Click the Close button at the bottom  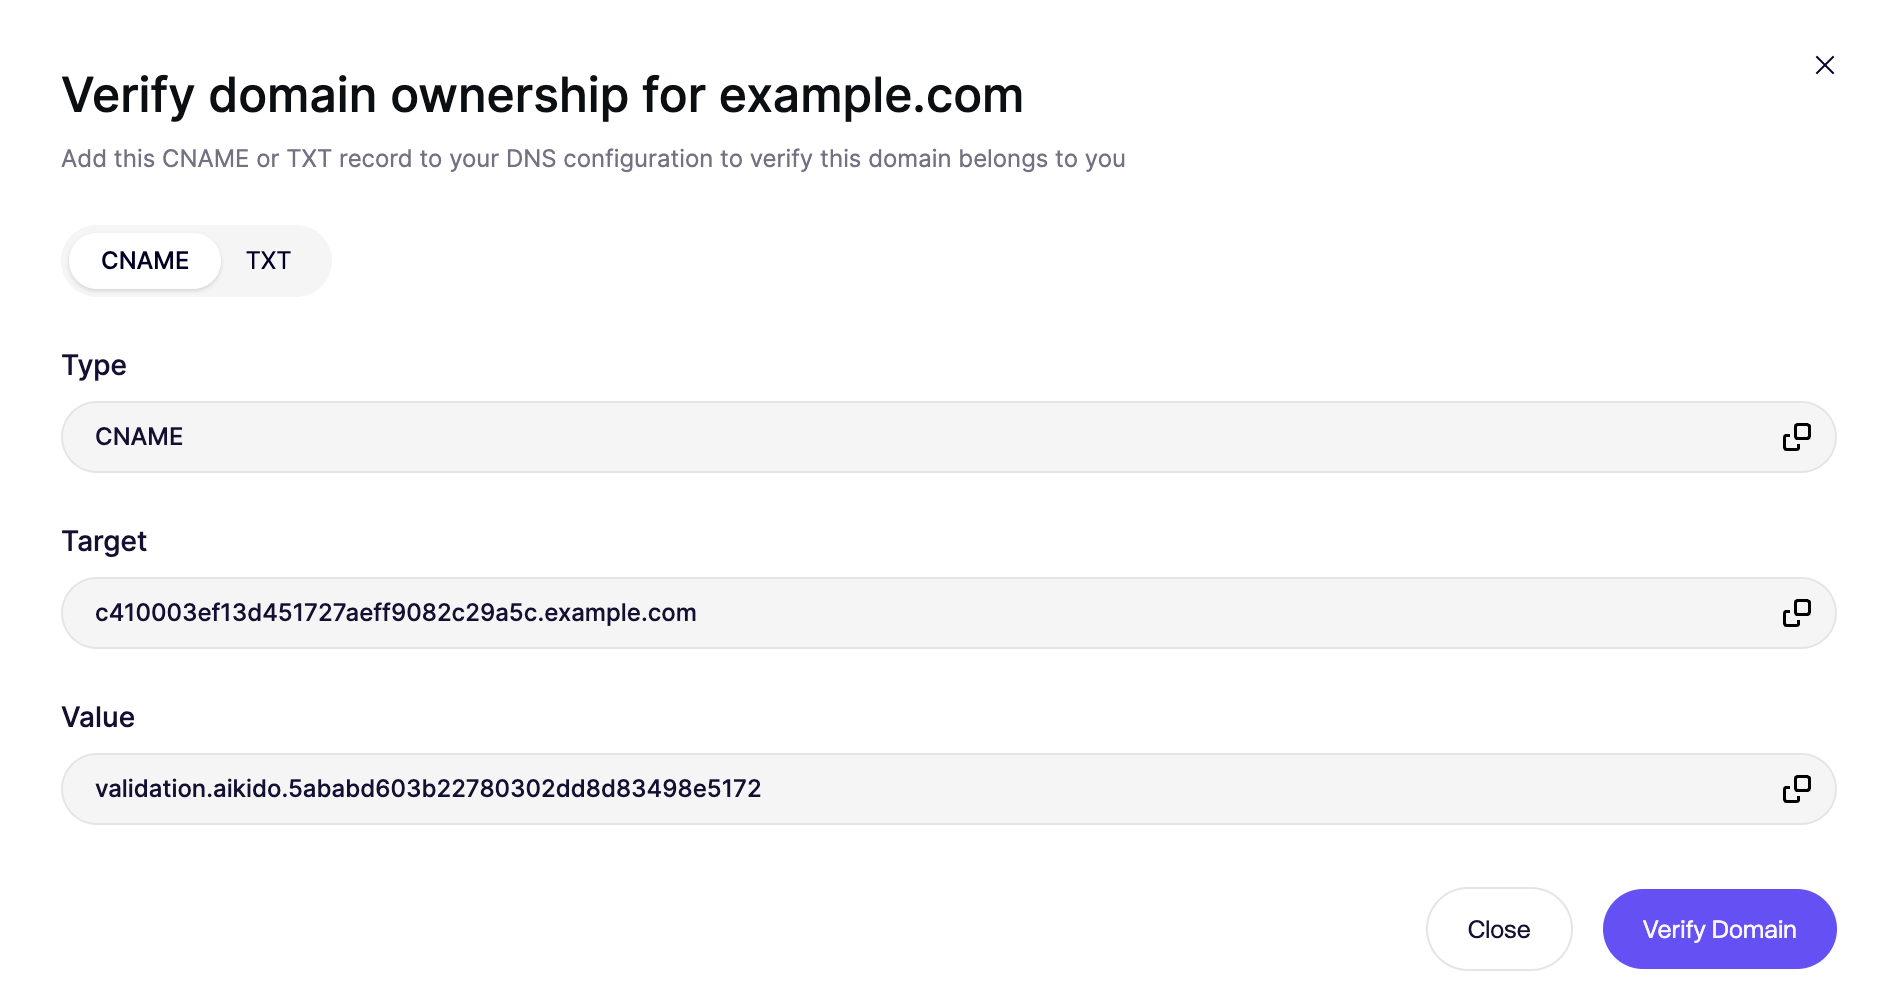tap(1498, 929)
